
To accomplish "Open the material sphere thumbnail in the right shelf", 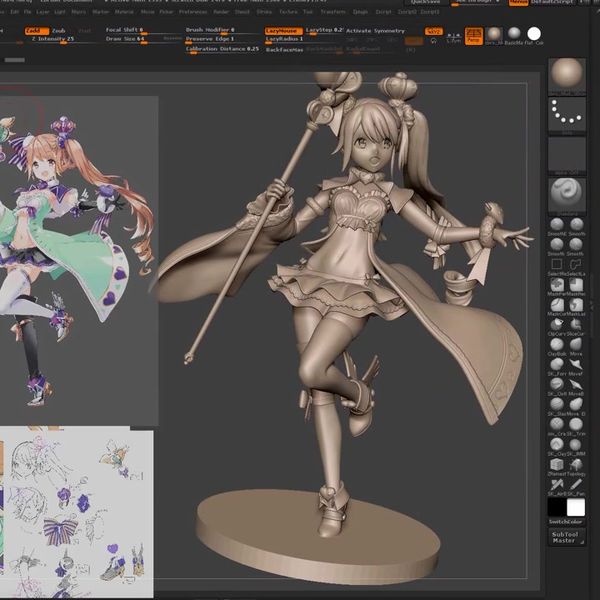I will (567, 75).
